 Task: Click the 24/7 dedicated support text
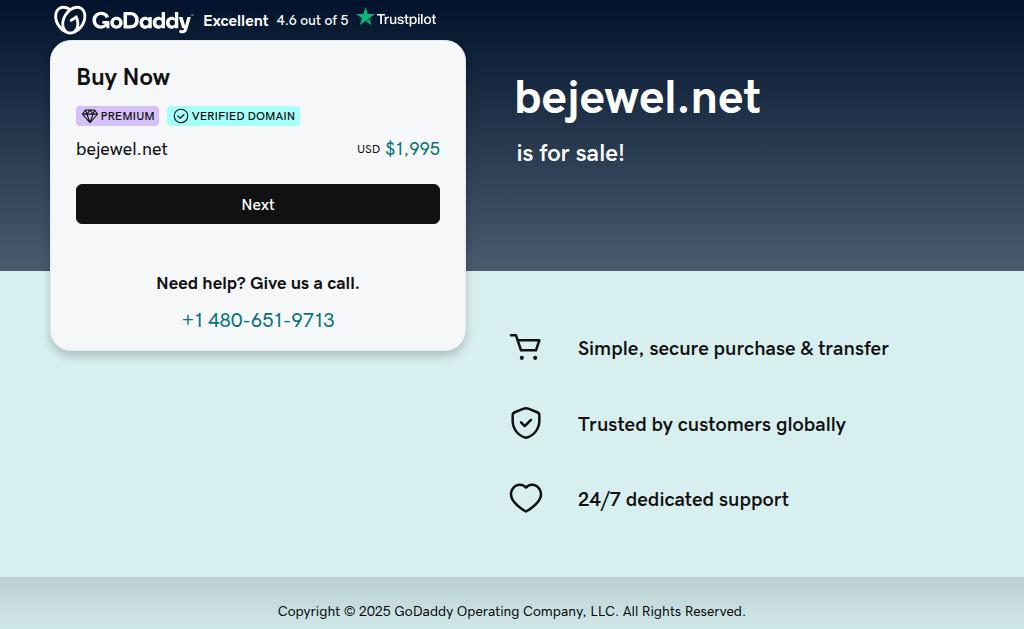point(683,499)
